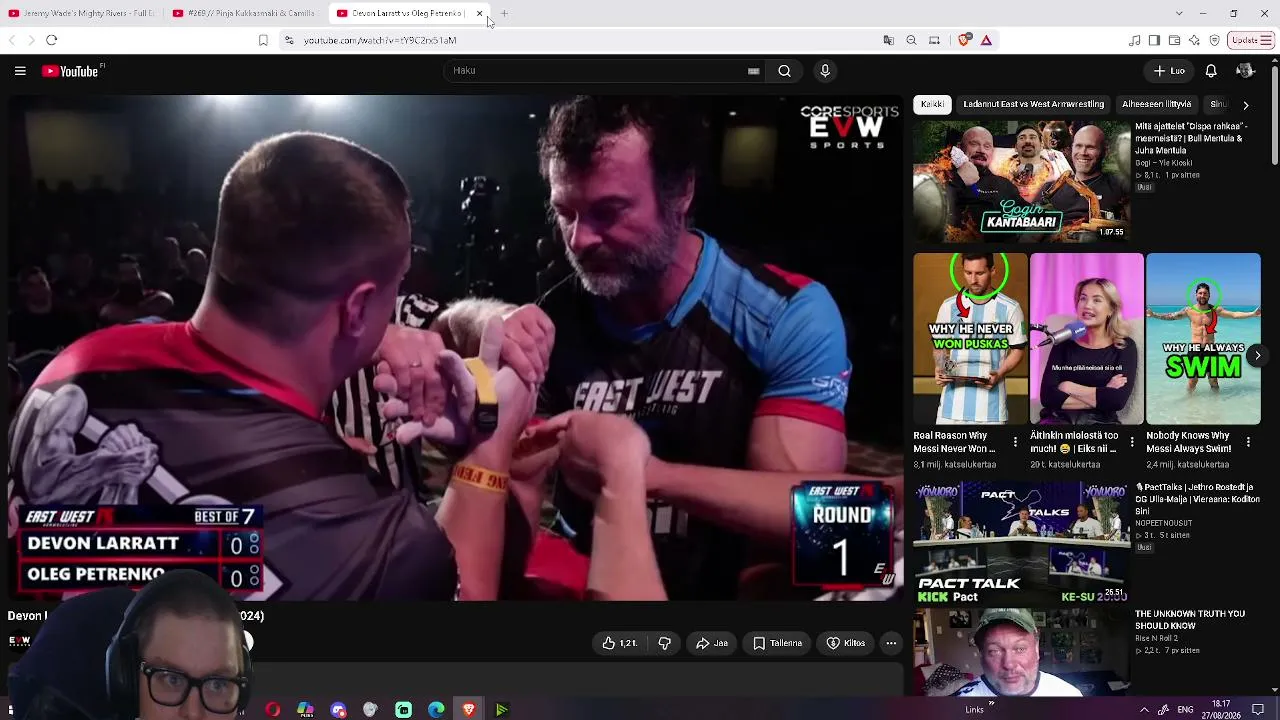Open YouTube notifications bell

1211,71
